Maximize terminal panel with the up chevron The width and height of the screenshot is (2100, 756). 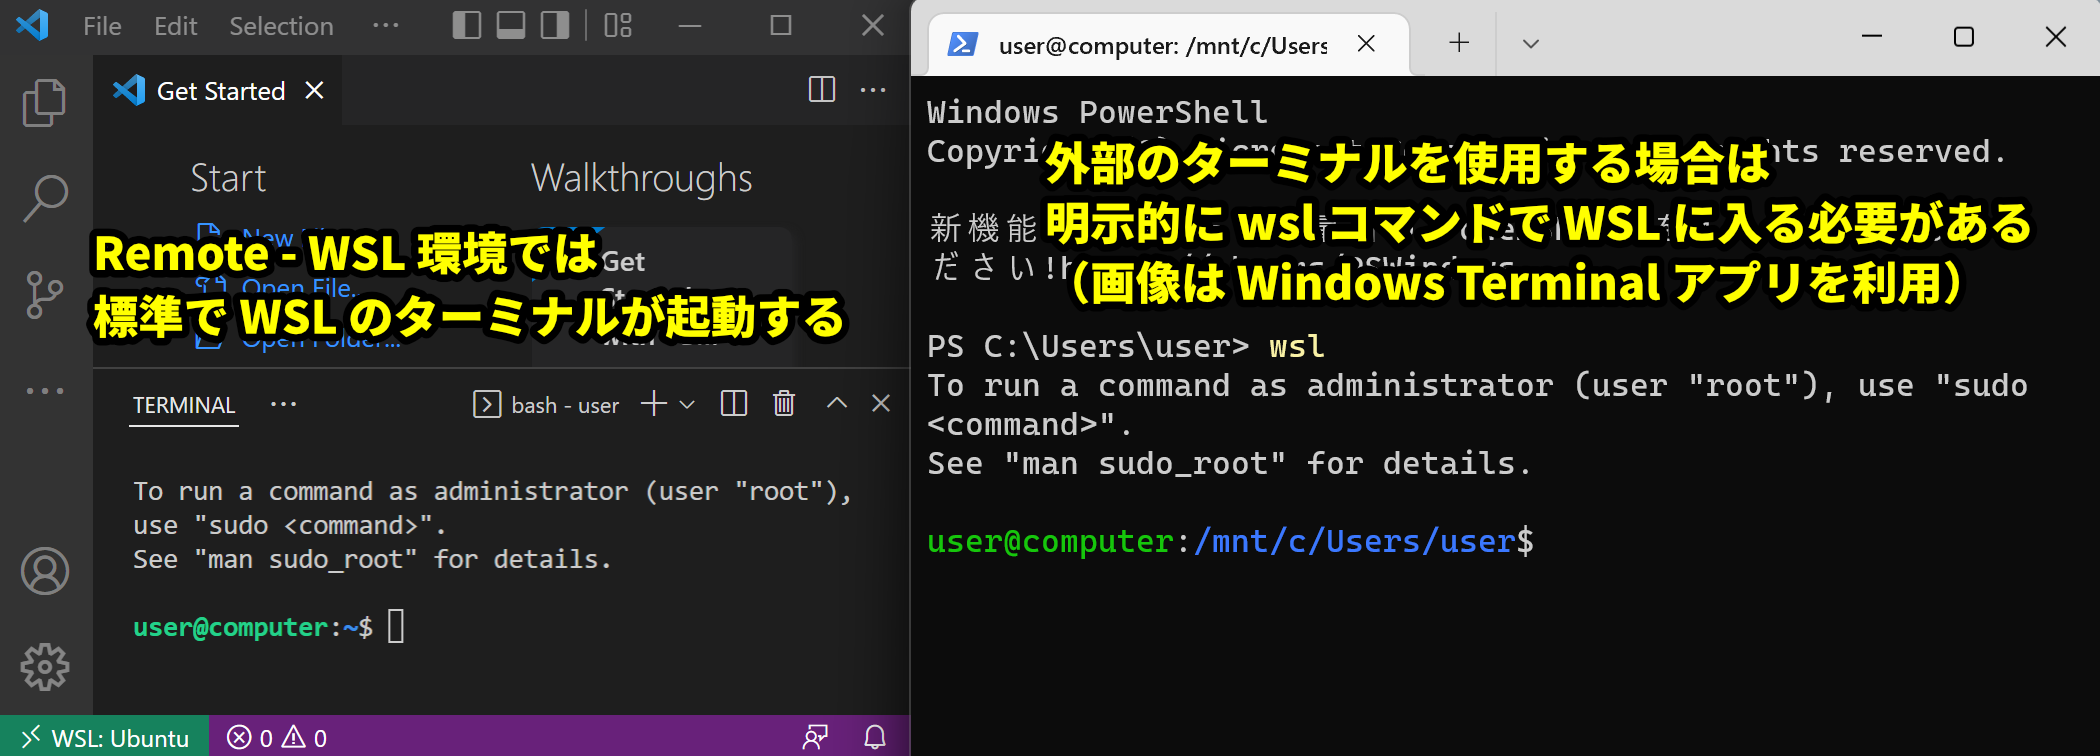tap(837, 404)
